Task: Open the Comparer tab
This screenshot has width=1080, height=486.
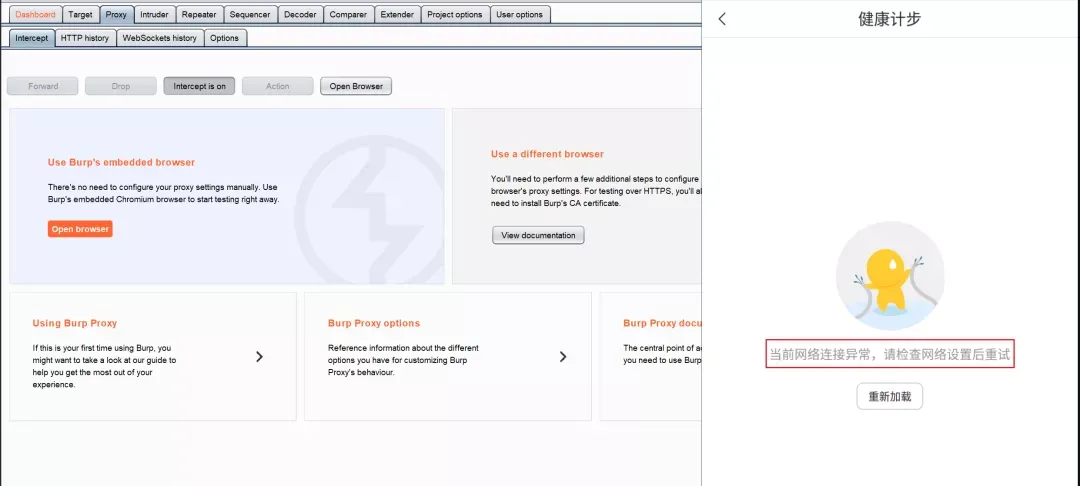Action: (349, 14)
